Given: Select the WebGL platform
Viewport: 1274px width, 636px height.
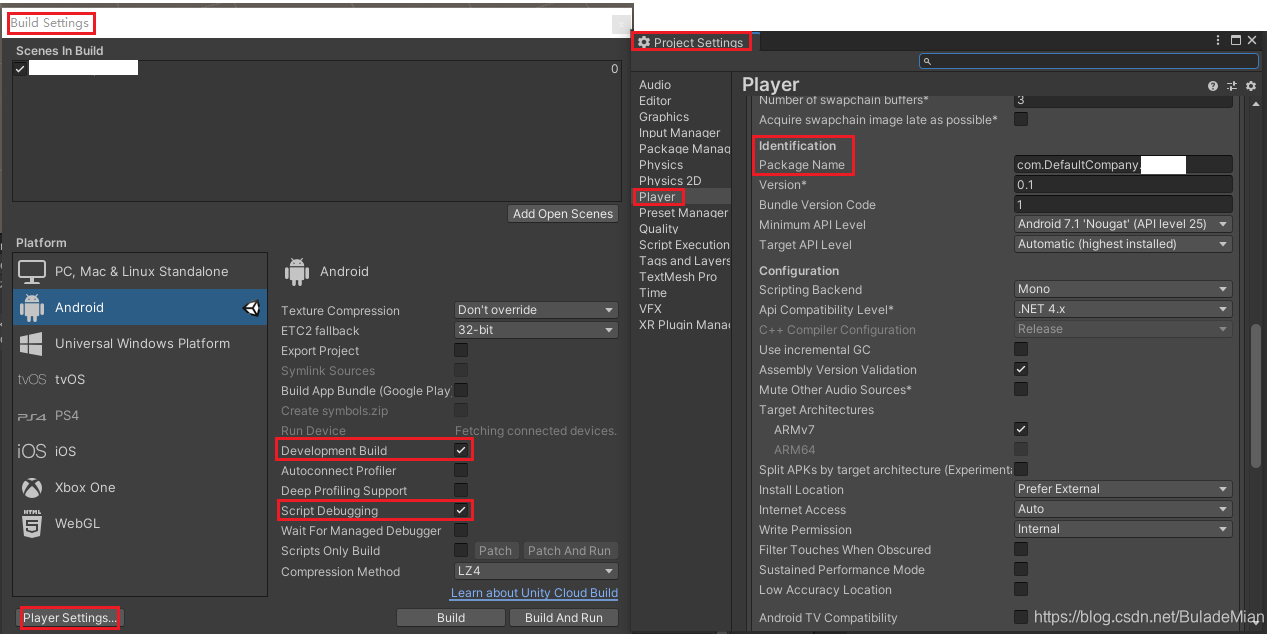Looking at the screenshot, I should pyautogui.click(x=140, y=523).
